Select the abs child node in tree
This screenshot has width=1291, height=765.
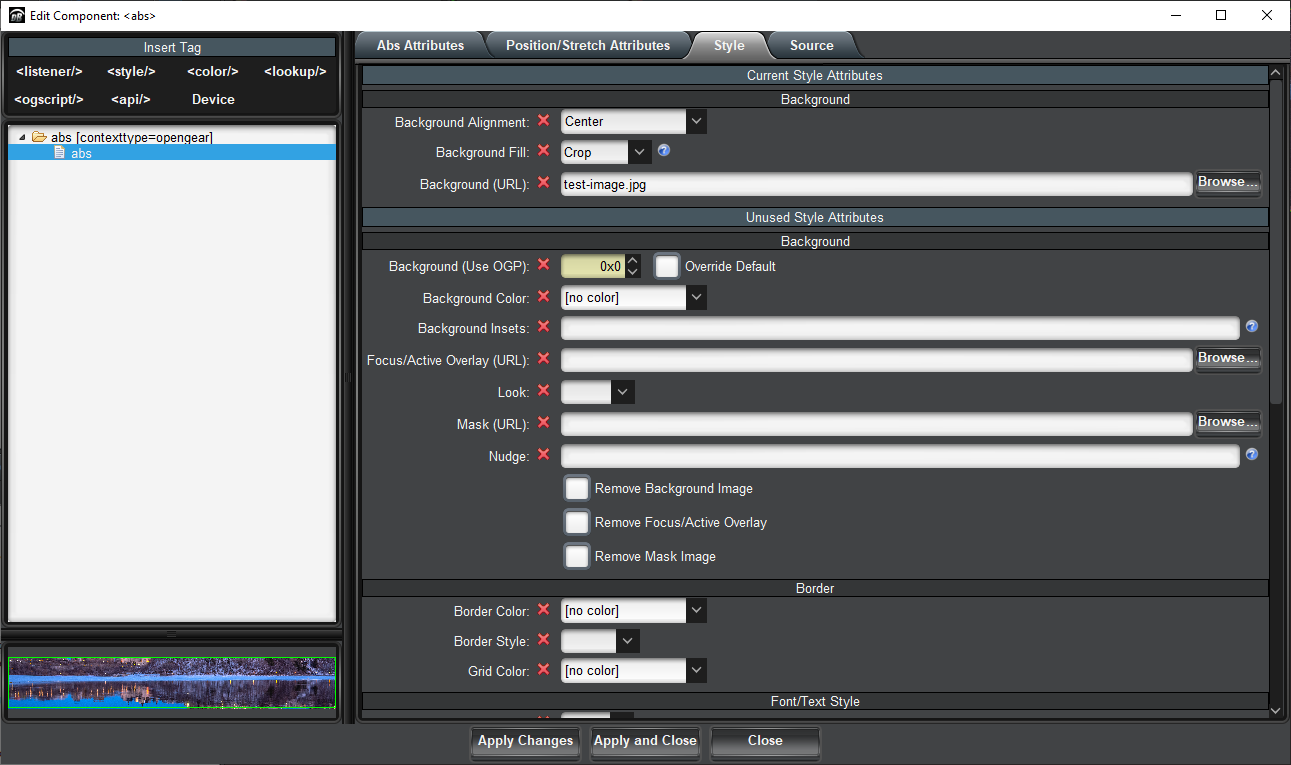172,153
